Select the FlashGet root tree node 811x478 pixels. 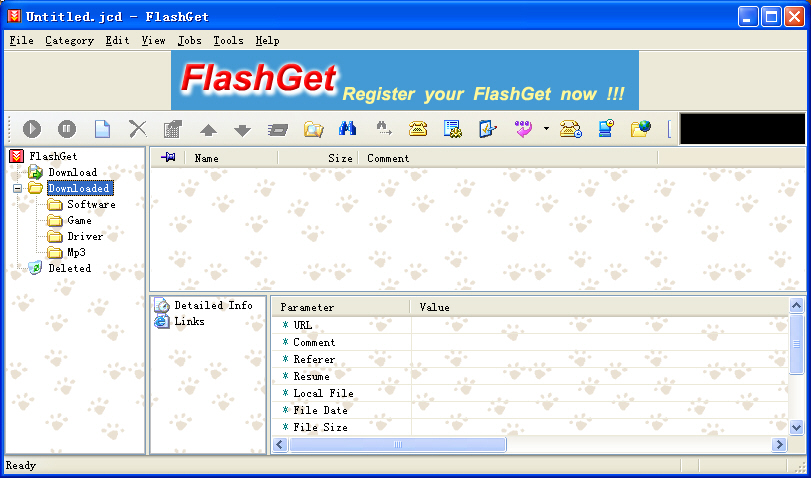click(53, 156)
